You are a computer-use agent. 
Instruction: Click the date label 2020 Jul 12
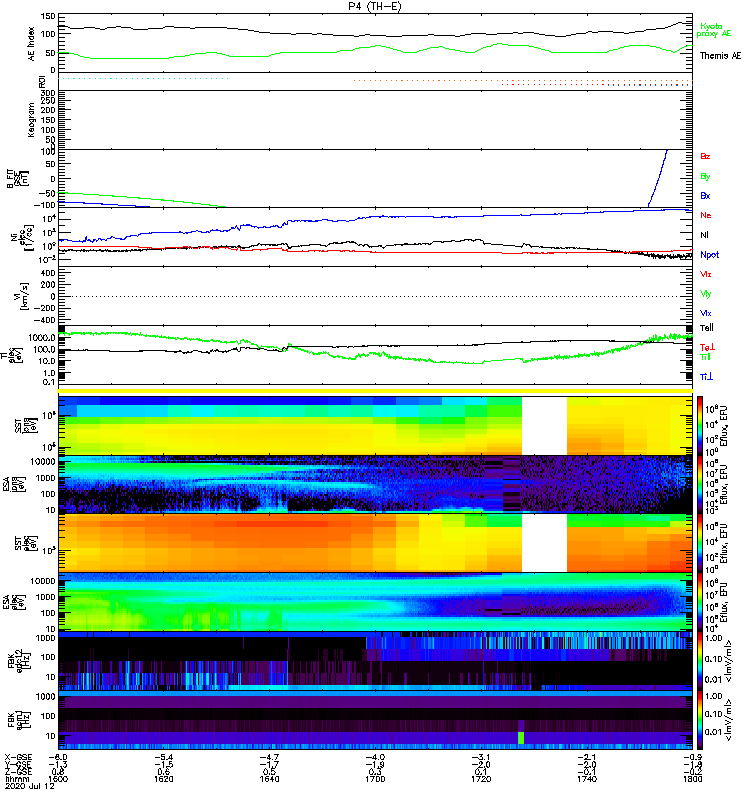[29, 786]
